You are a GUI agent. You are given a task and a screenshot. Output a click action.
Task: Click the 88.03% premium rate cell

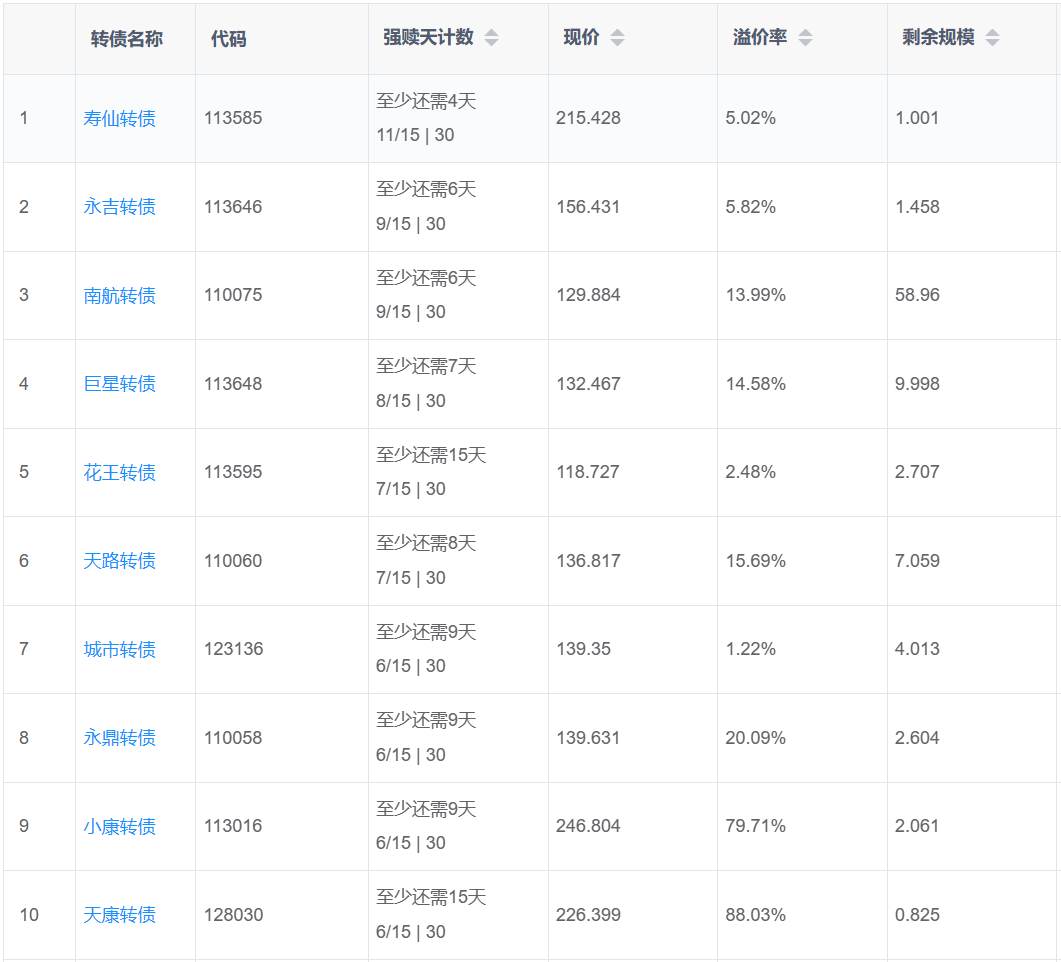click(756, 915)
